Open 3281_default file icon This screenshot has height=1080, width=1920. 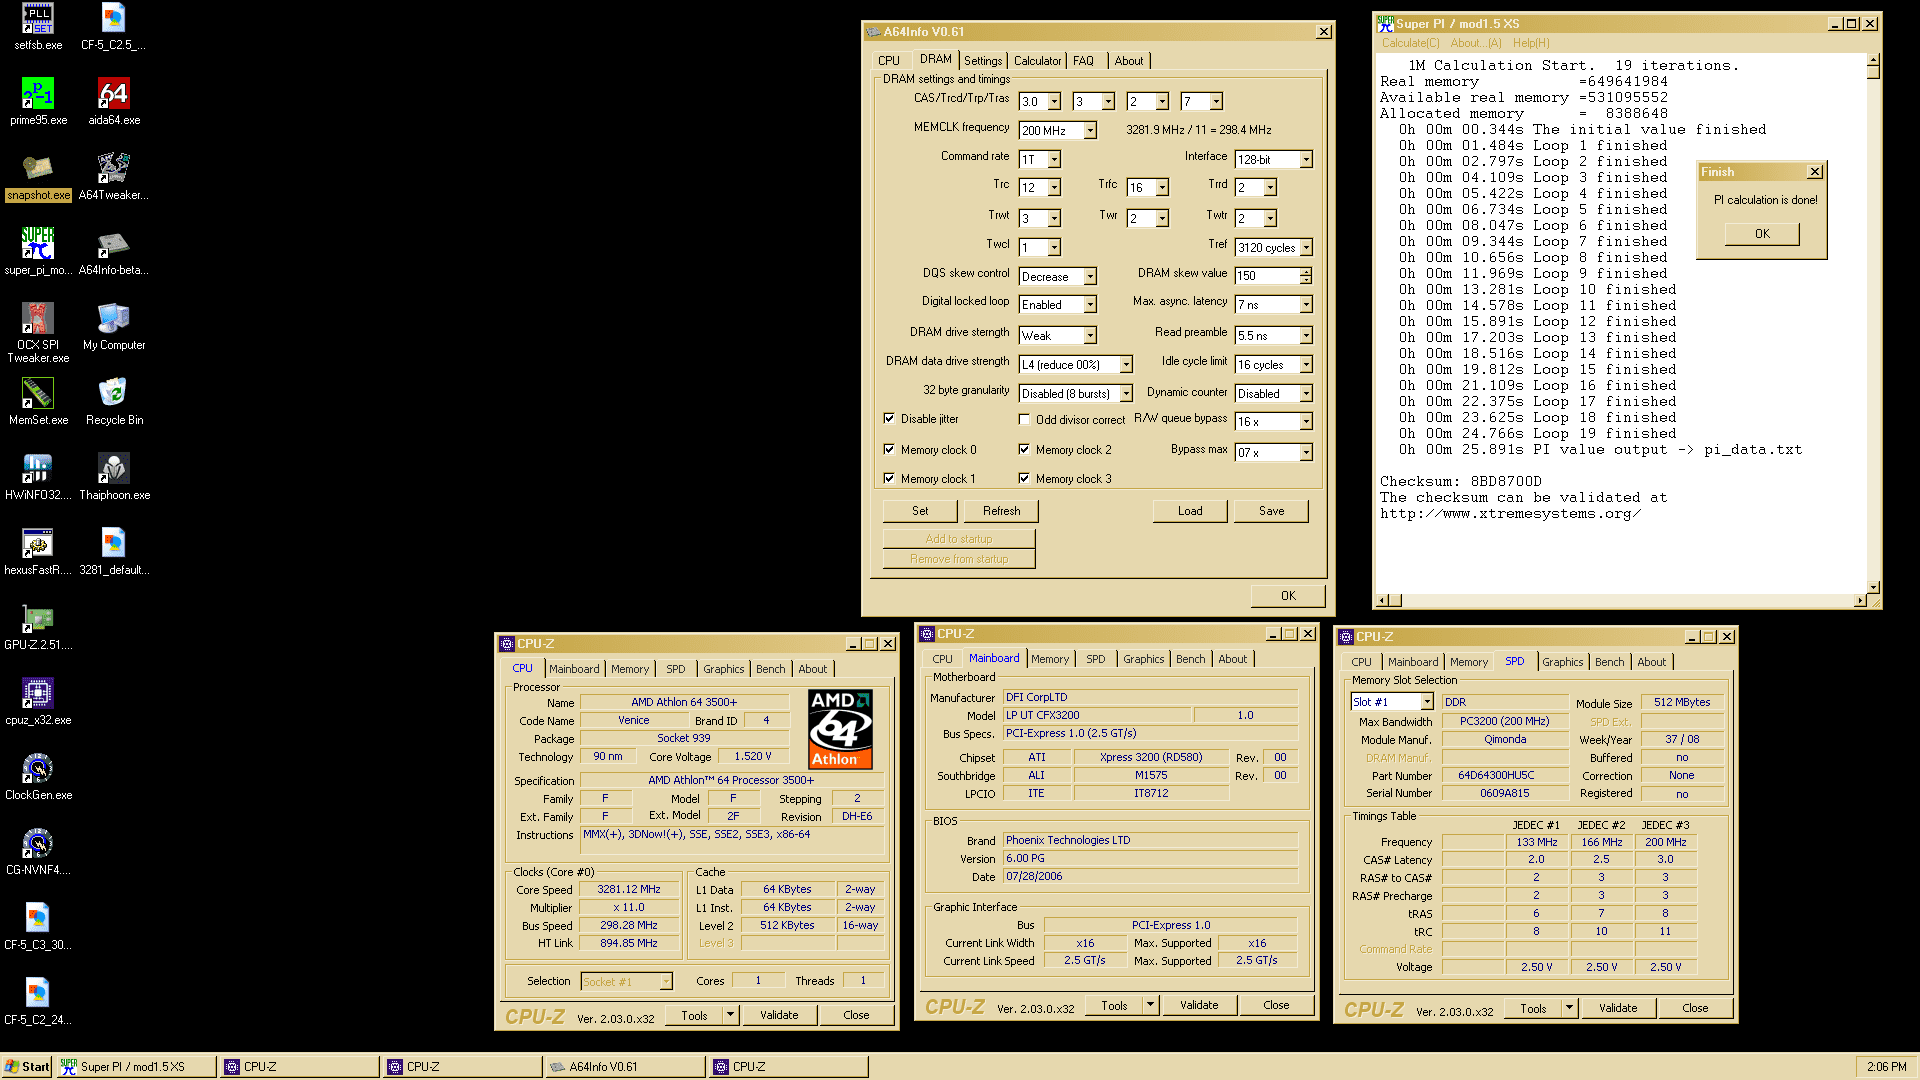coord(113,552)
